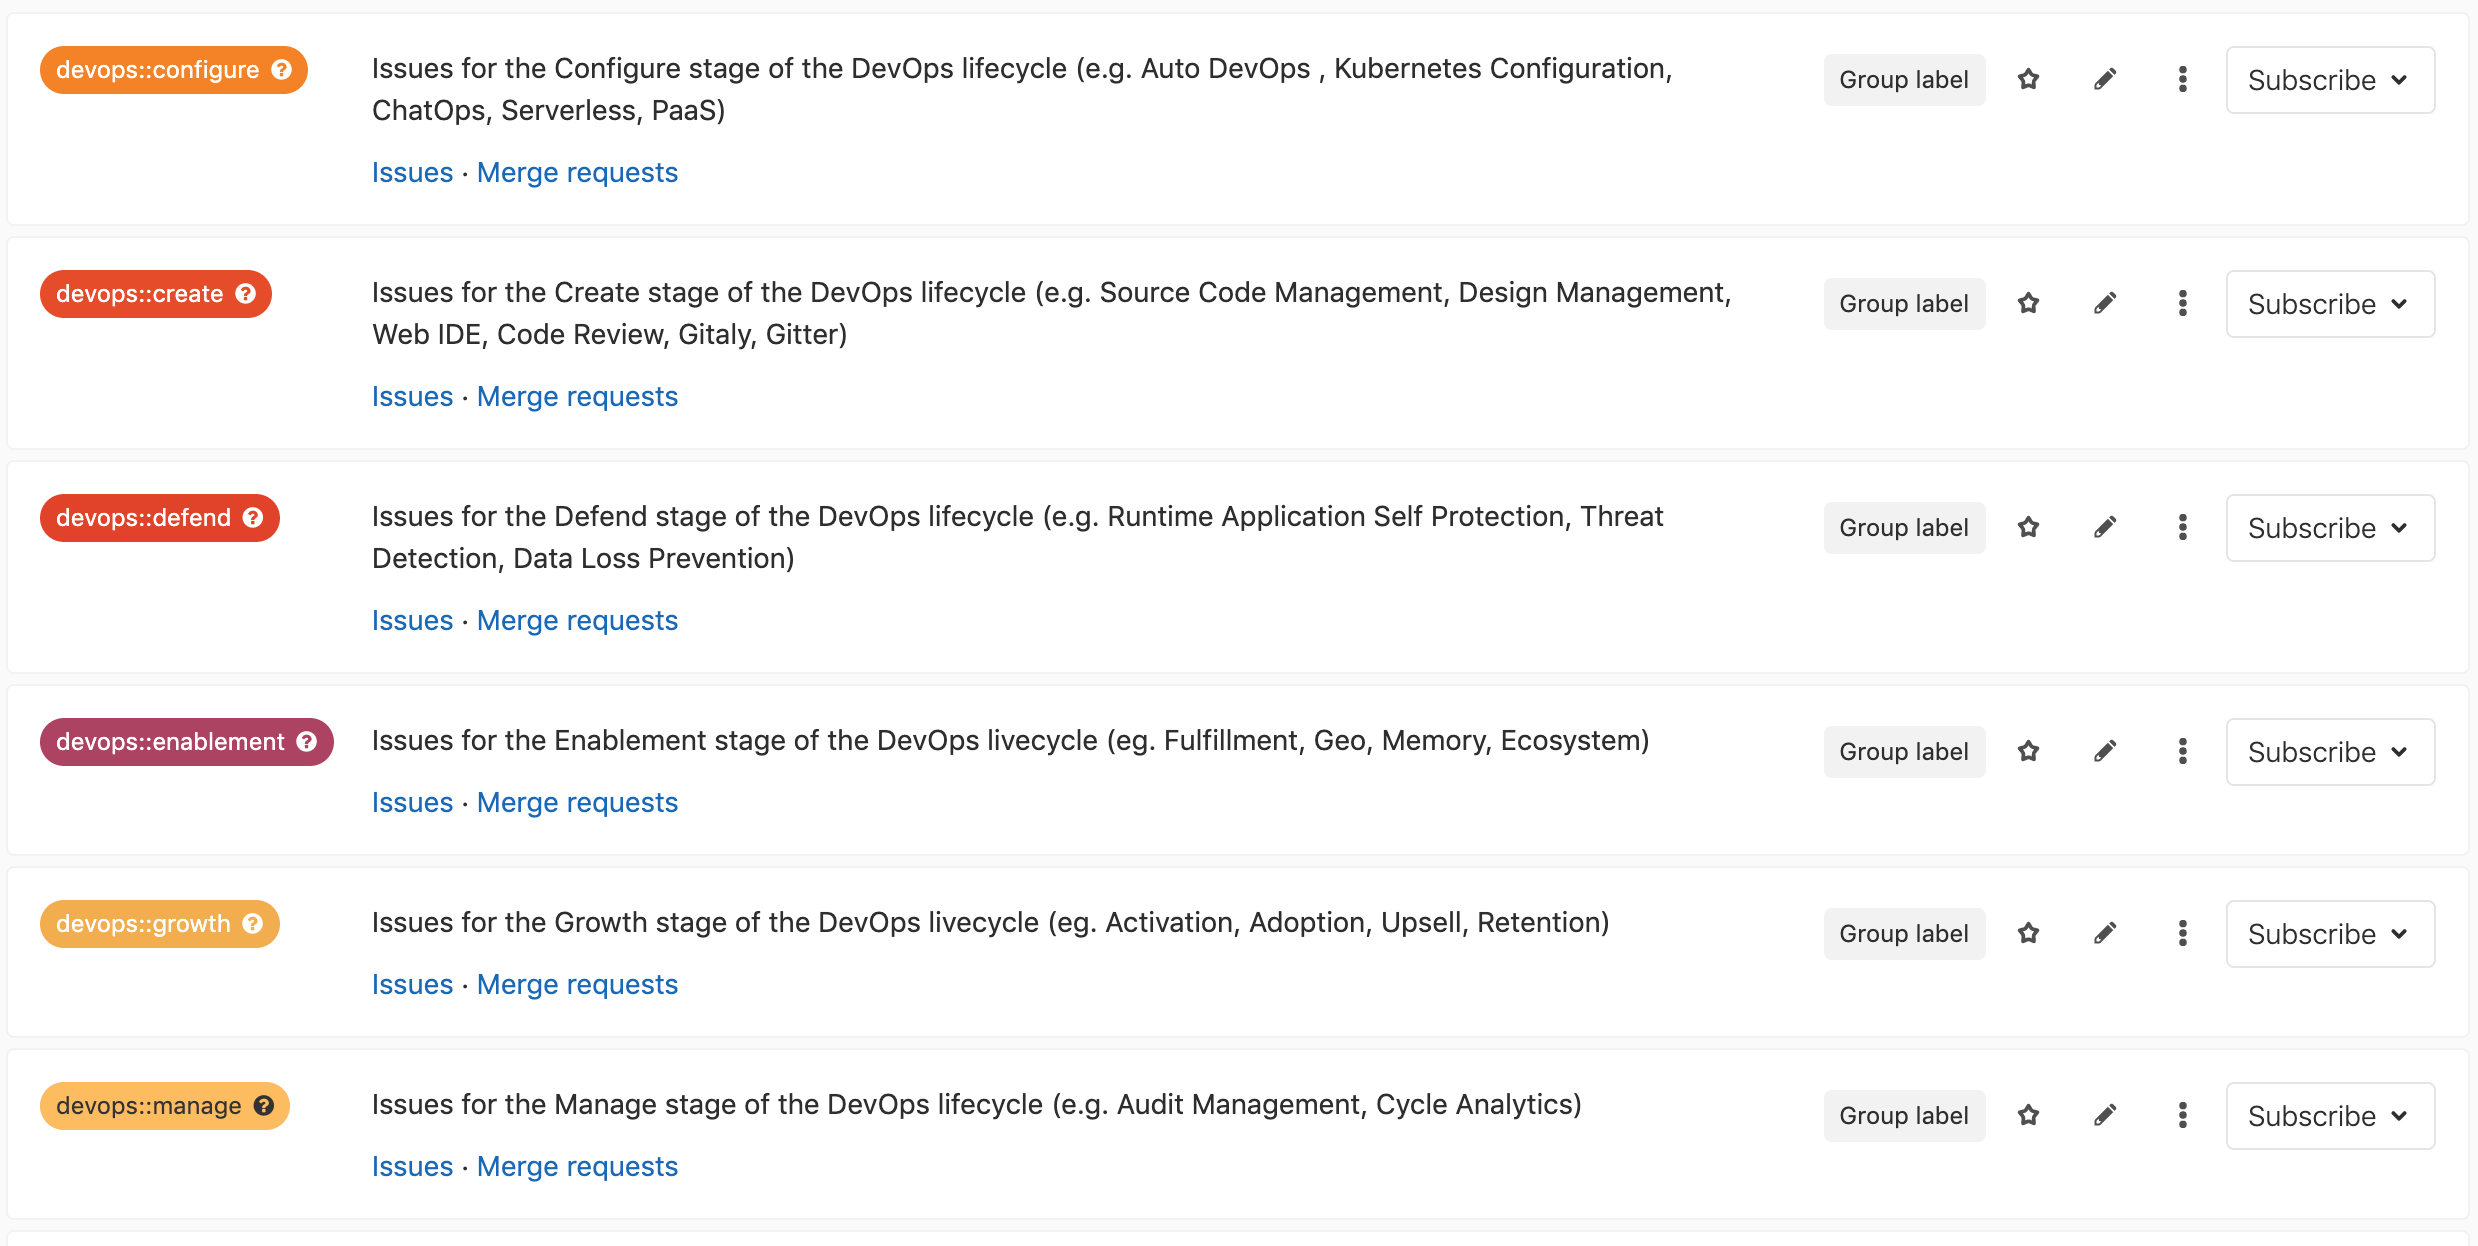Click the pencil icon for devops::enablement
This screenshot has height=1246, width=2478.
(2105, 751)
